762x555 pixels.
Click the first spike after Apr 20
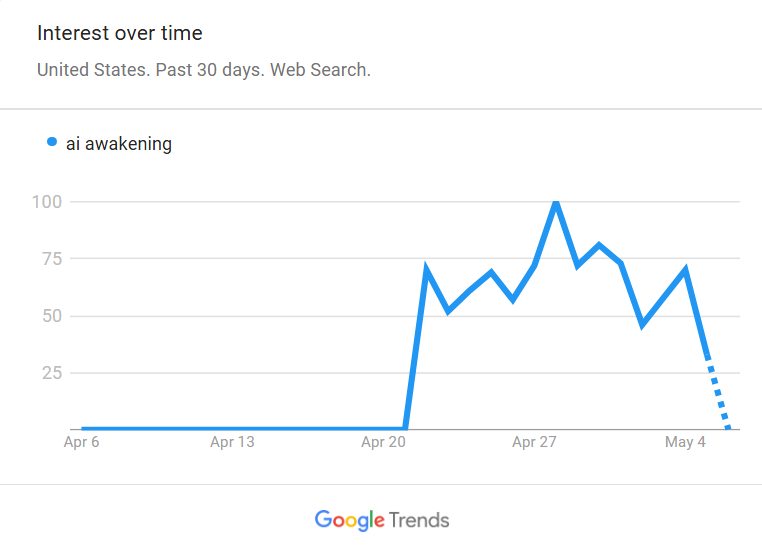(x=426, y=268)
